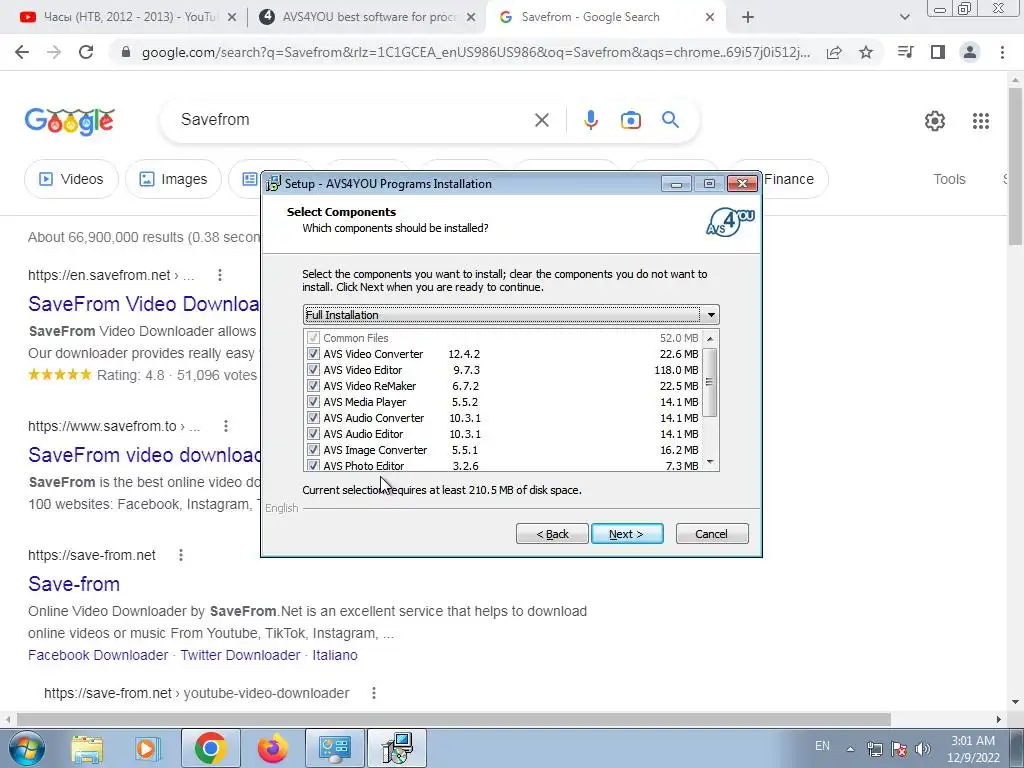Click the volume icon in system tray
Viewport: 1024px width, 768px height.
click(x=923, y=749)
